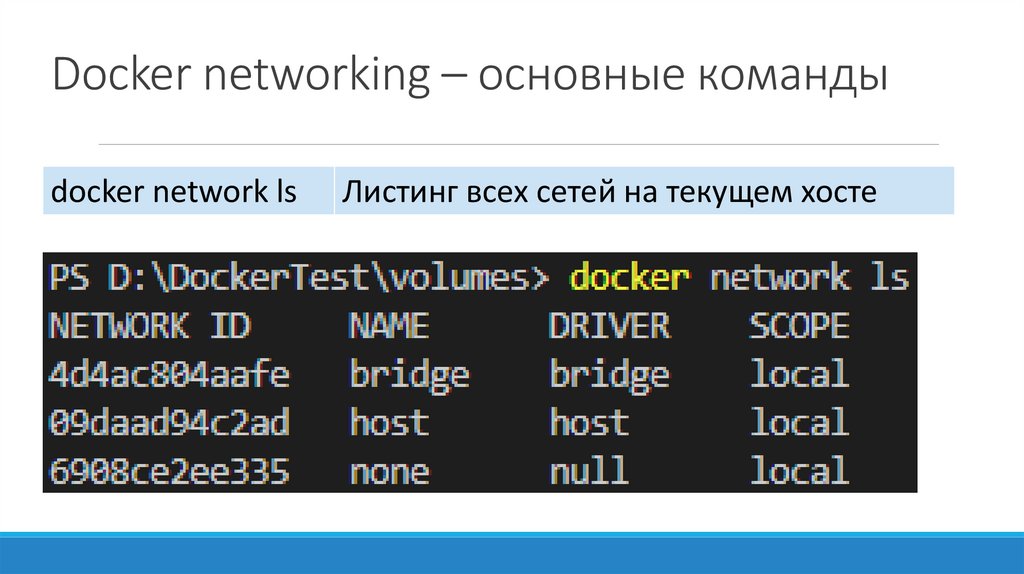Select the "docker network ls" table cell
Screen dimensions: 1024x574
174,191
